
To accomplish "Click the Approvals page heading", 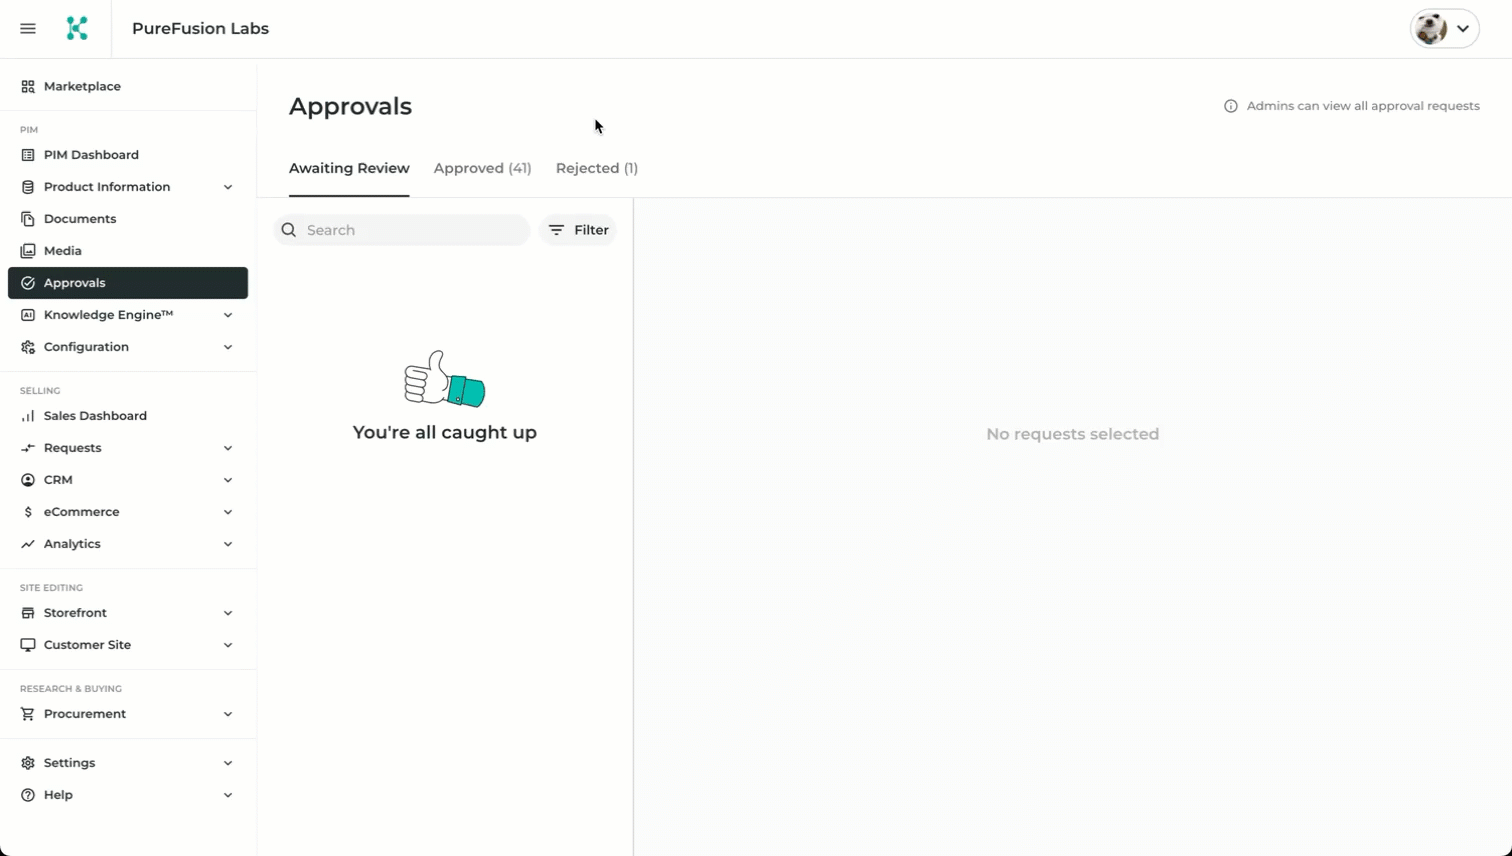I will click(x=350, y=106).
